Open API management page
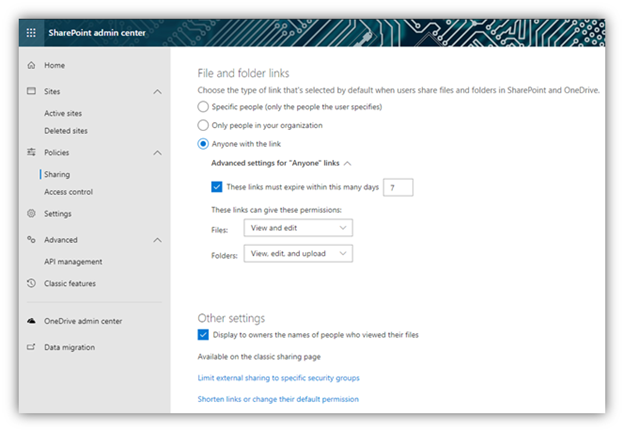Viewport: 624px width, 432px height. tap(73, 262)
